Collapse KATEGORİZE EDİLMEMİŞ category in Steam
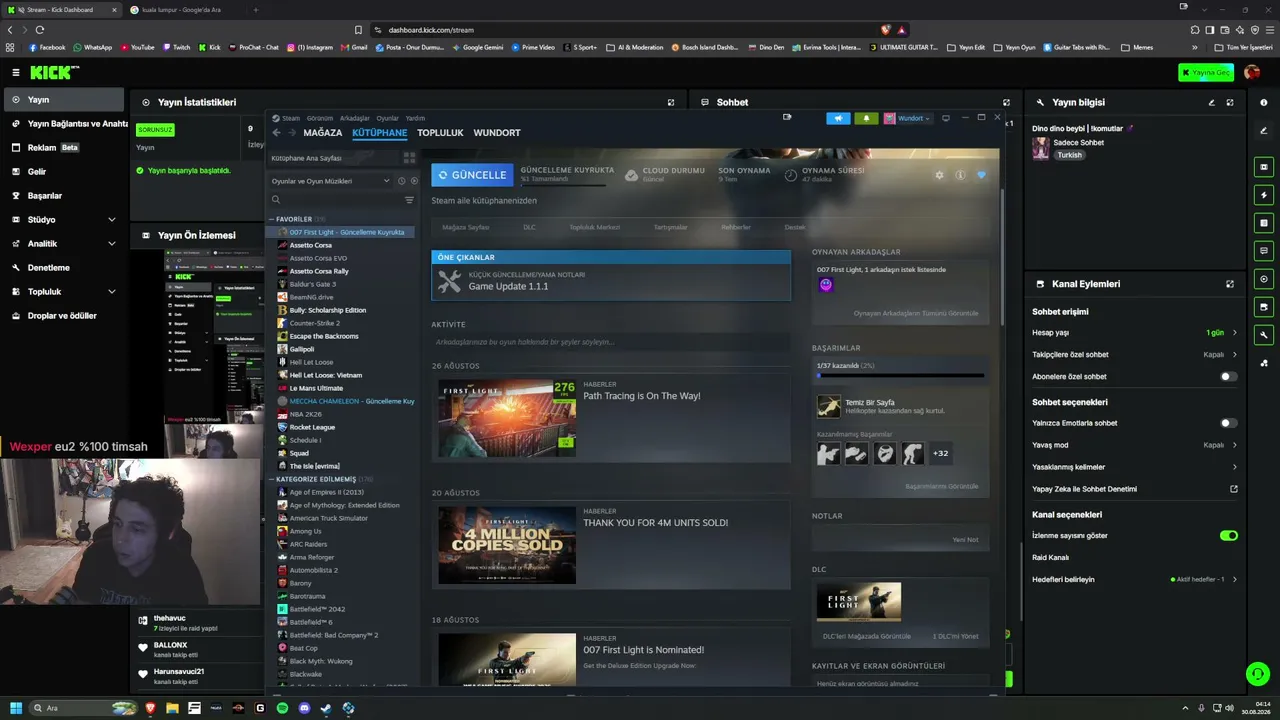The height and width of the screenshot is (720, 1280). (x=271, y=479)
